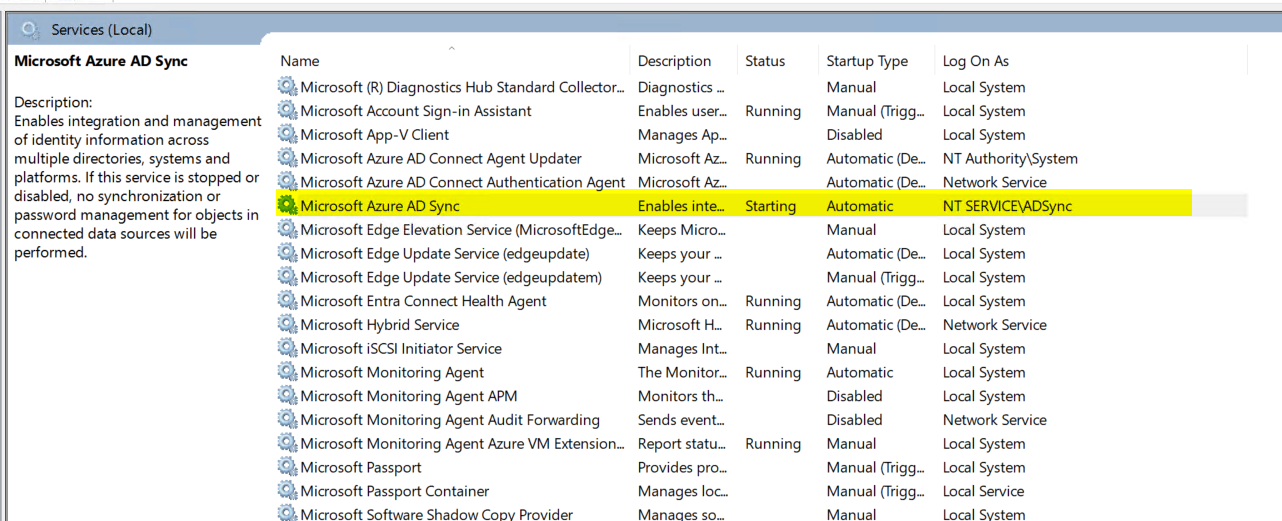Click Local Service log on for Passport Container
The height and width of the screenshot is (521, 1282).
(x=983, y=491)
